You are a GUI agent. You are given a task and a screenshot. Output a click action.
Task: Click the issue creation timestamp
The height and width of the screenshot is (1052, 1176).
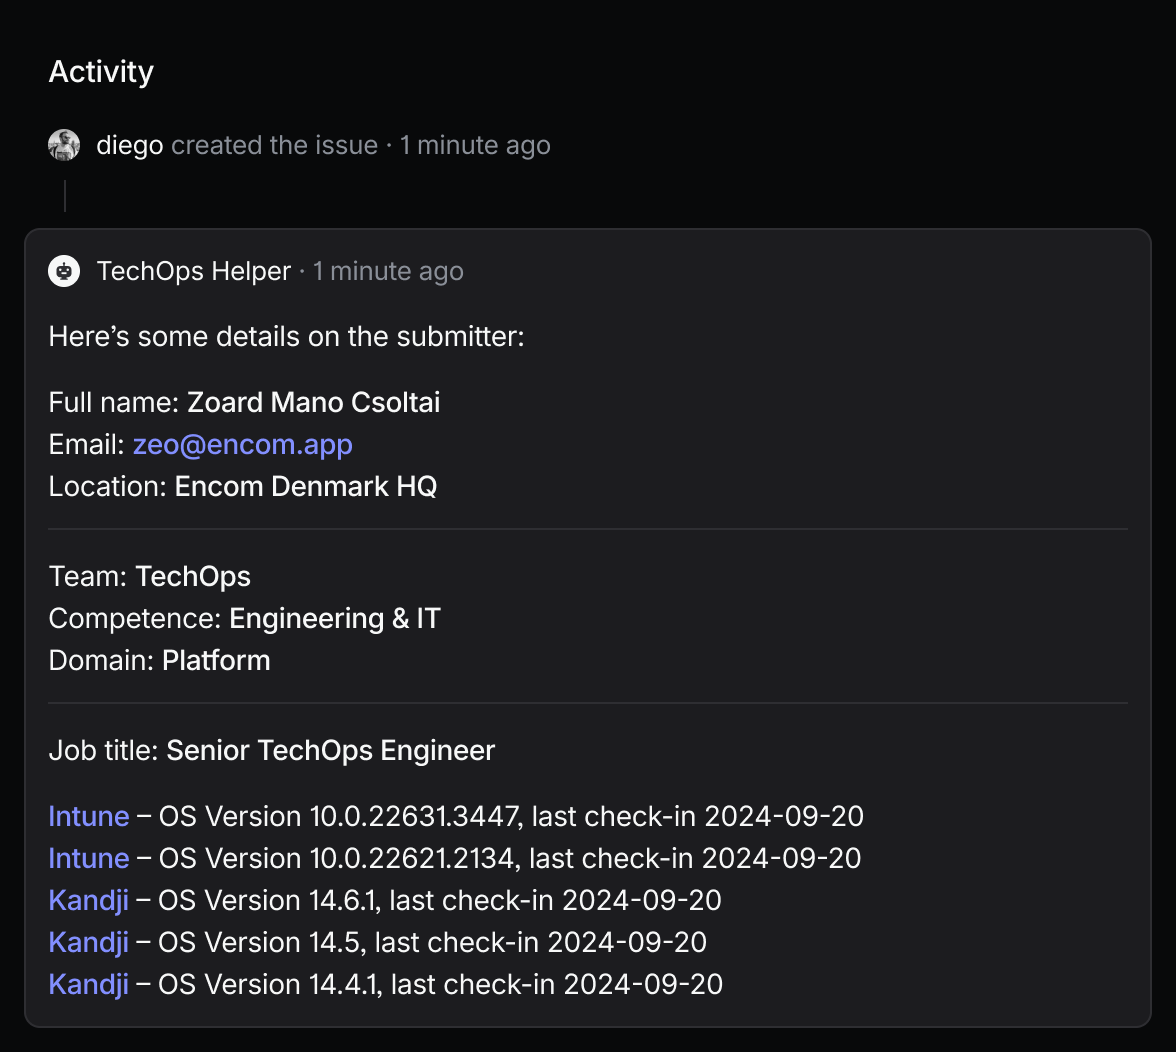click(475, 145)
